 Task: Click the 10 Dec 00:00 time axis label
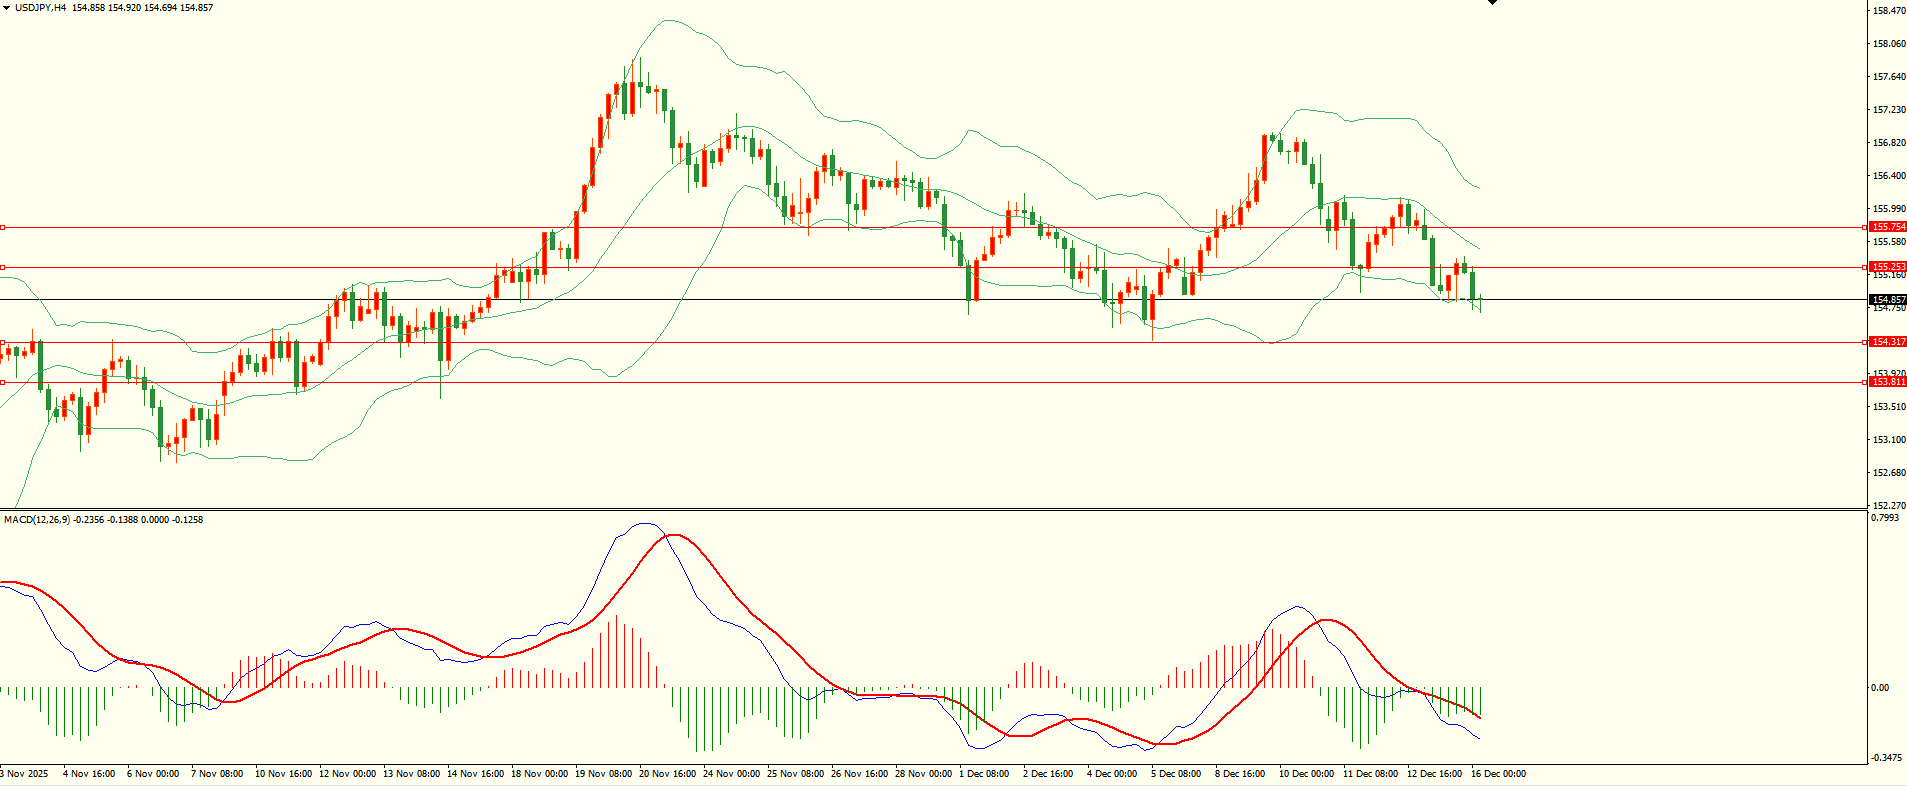[x=1306, y=774]
